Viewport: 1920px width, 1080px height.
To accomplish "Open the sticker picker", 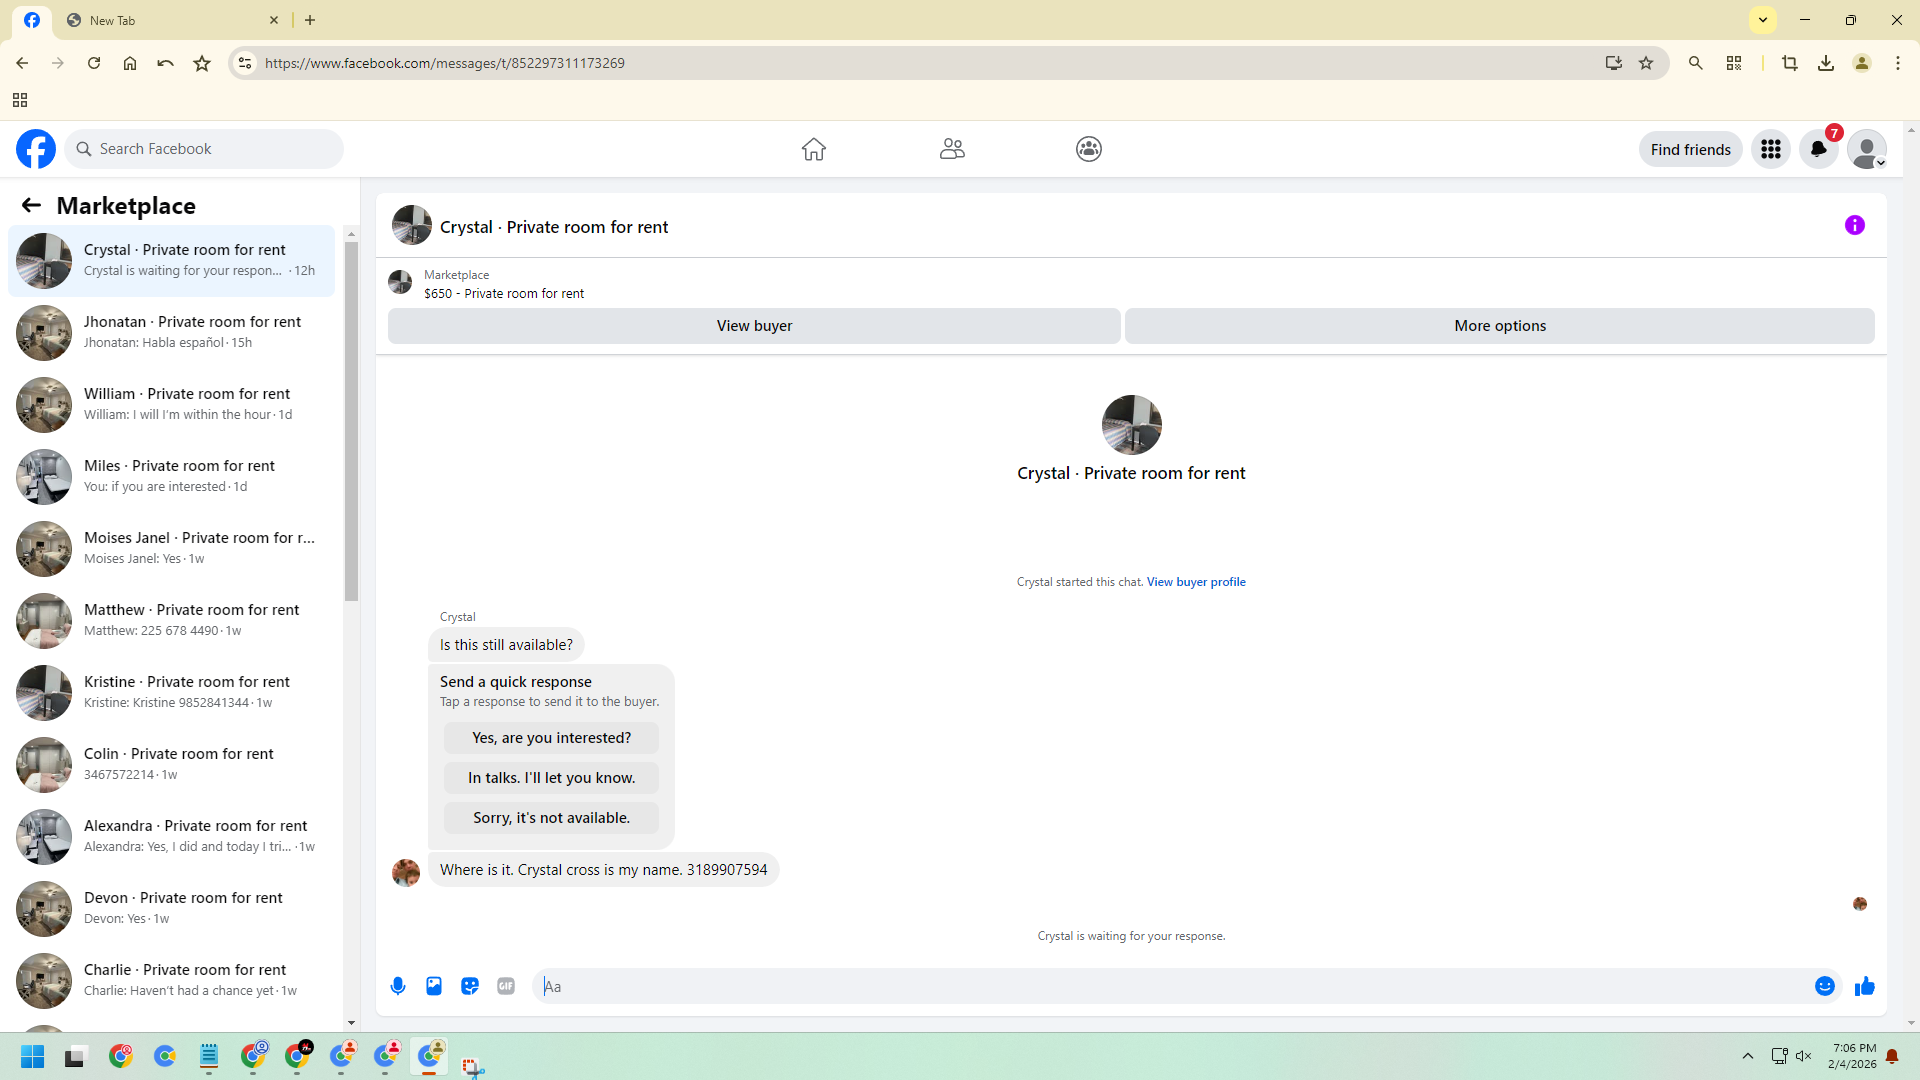I will [470, 986].
